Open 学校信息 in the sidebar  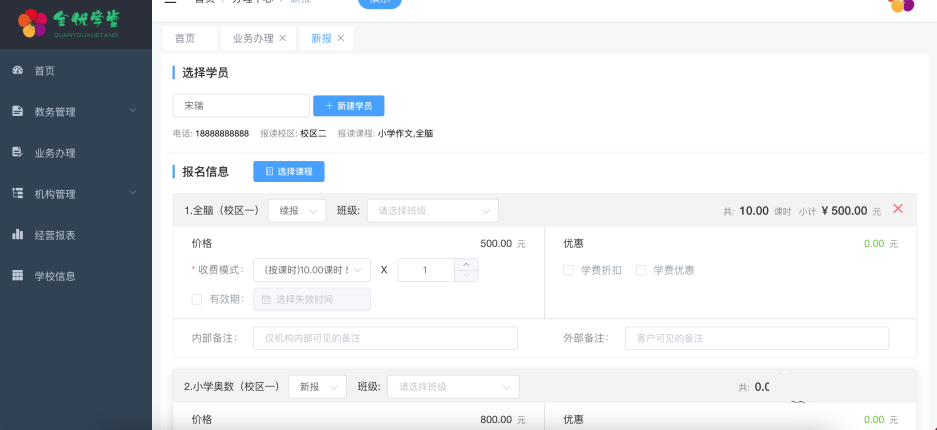[54, 276]
